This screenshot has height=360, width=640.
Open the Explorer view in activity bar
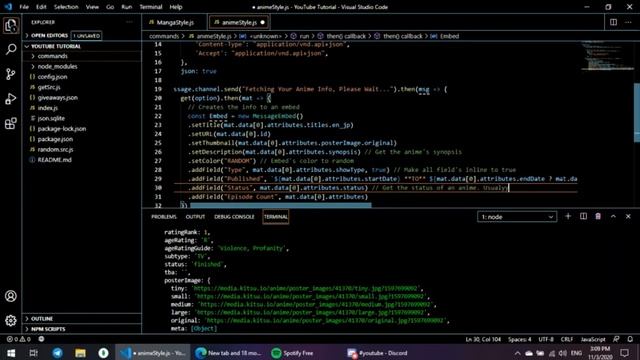click(x=11, y=25)
